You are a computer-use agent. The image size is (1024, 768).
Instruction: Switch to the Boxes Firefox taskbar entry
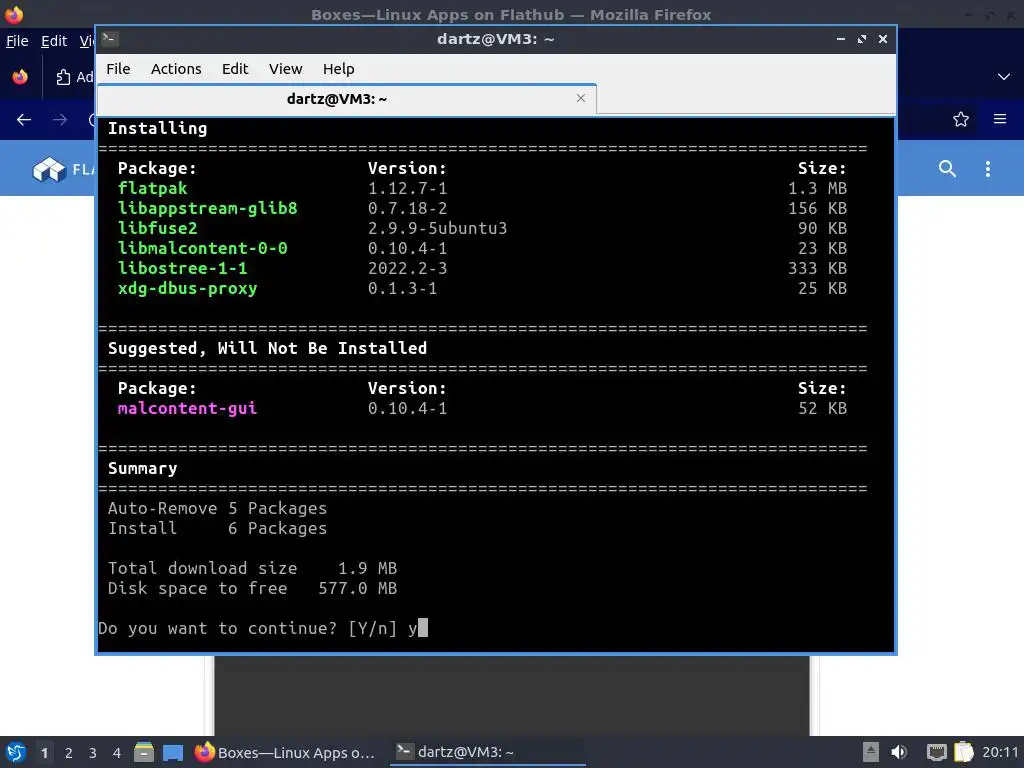pyautogui.click(x=285, y=752)
